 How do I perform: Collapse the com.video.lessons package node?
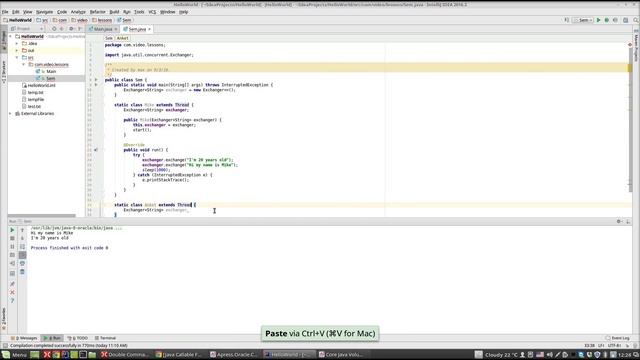point(24,64)
